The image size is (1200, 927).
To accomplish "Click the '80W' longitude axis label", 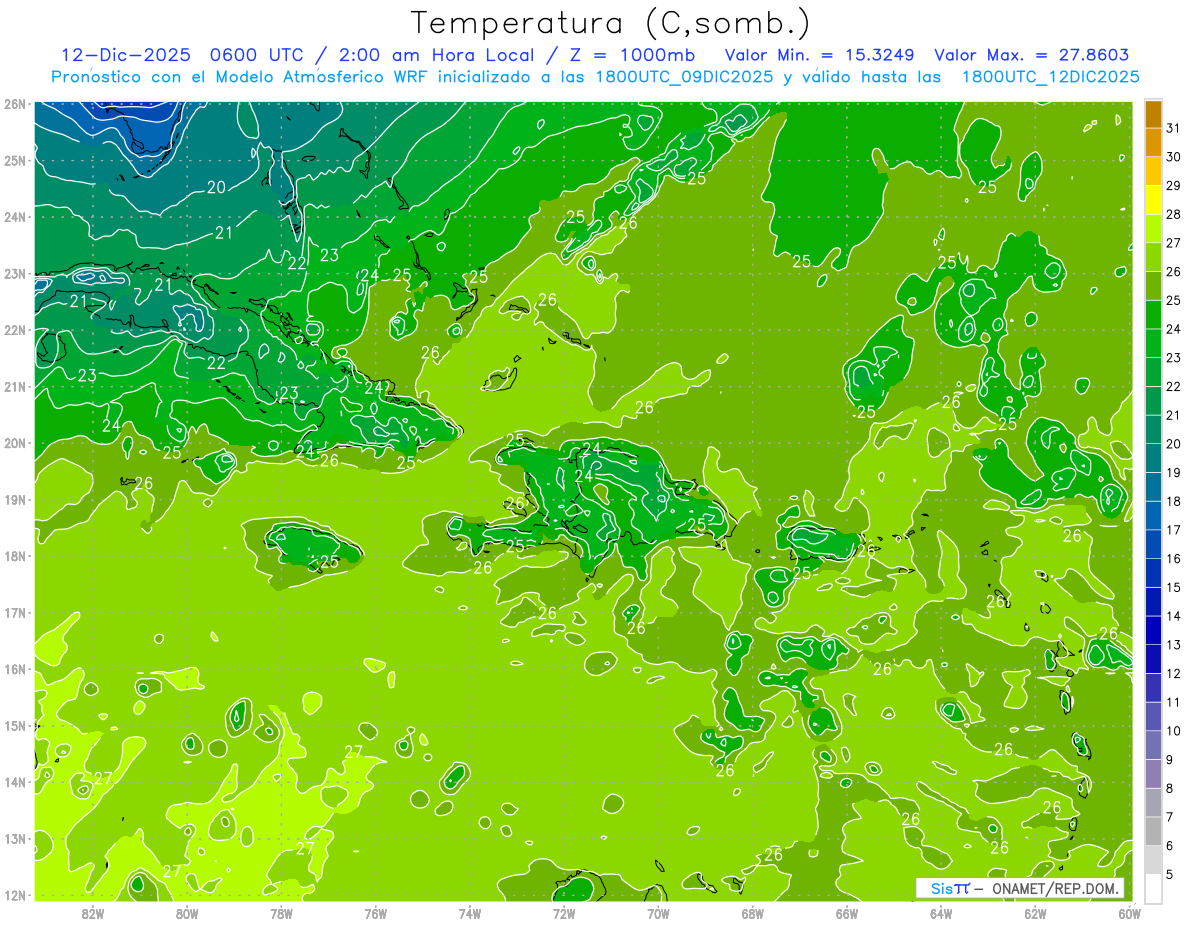I will (x=187, y=913).
